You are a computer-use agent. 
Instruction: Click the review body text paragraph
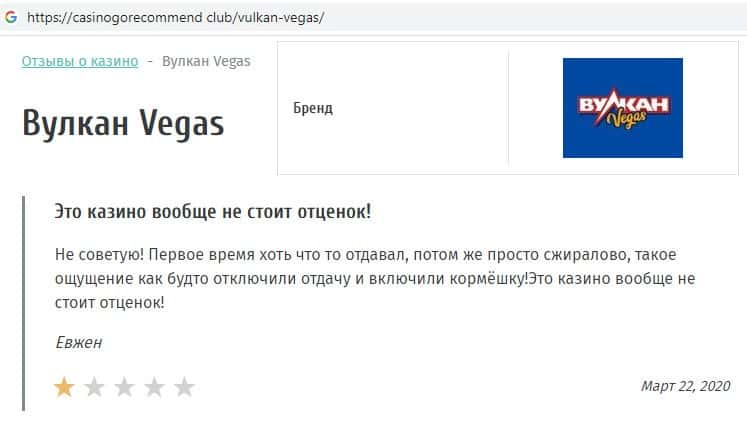click(375, 278)
